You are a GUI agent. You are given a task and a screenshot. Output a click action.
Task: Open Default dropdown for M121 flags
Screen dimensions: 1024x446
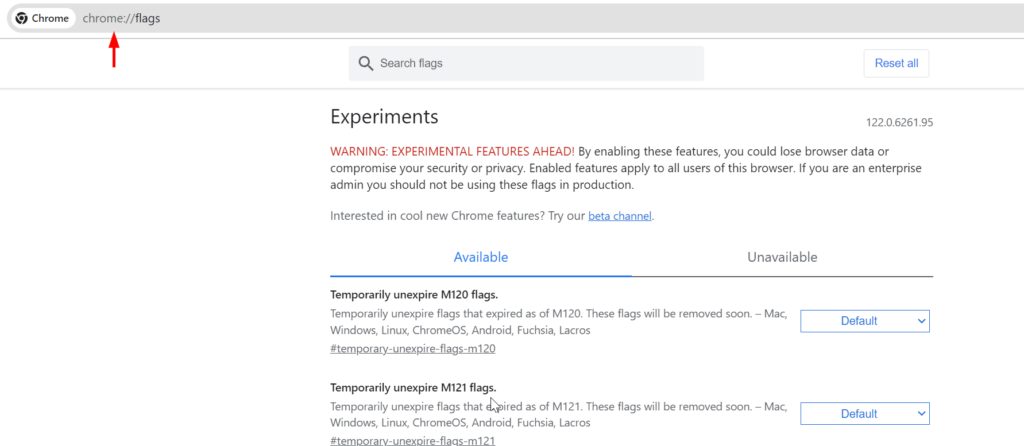point(865,413)
